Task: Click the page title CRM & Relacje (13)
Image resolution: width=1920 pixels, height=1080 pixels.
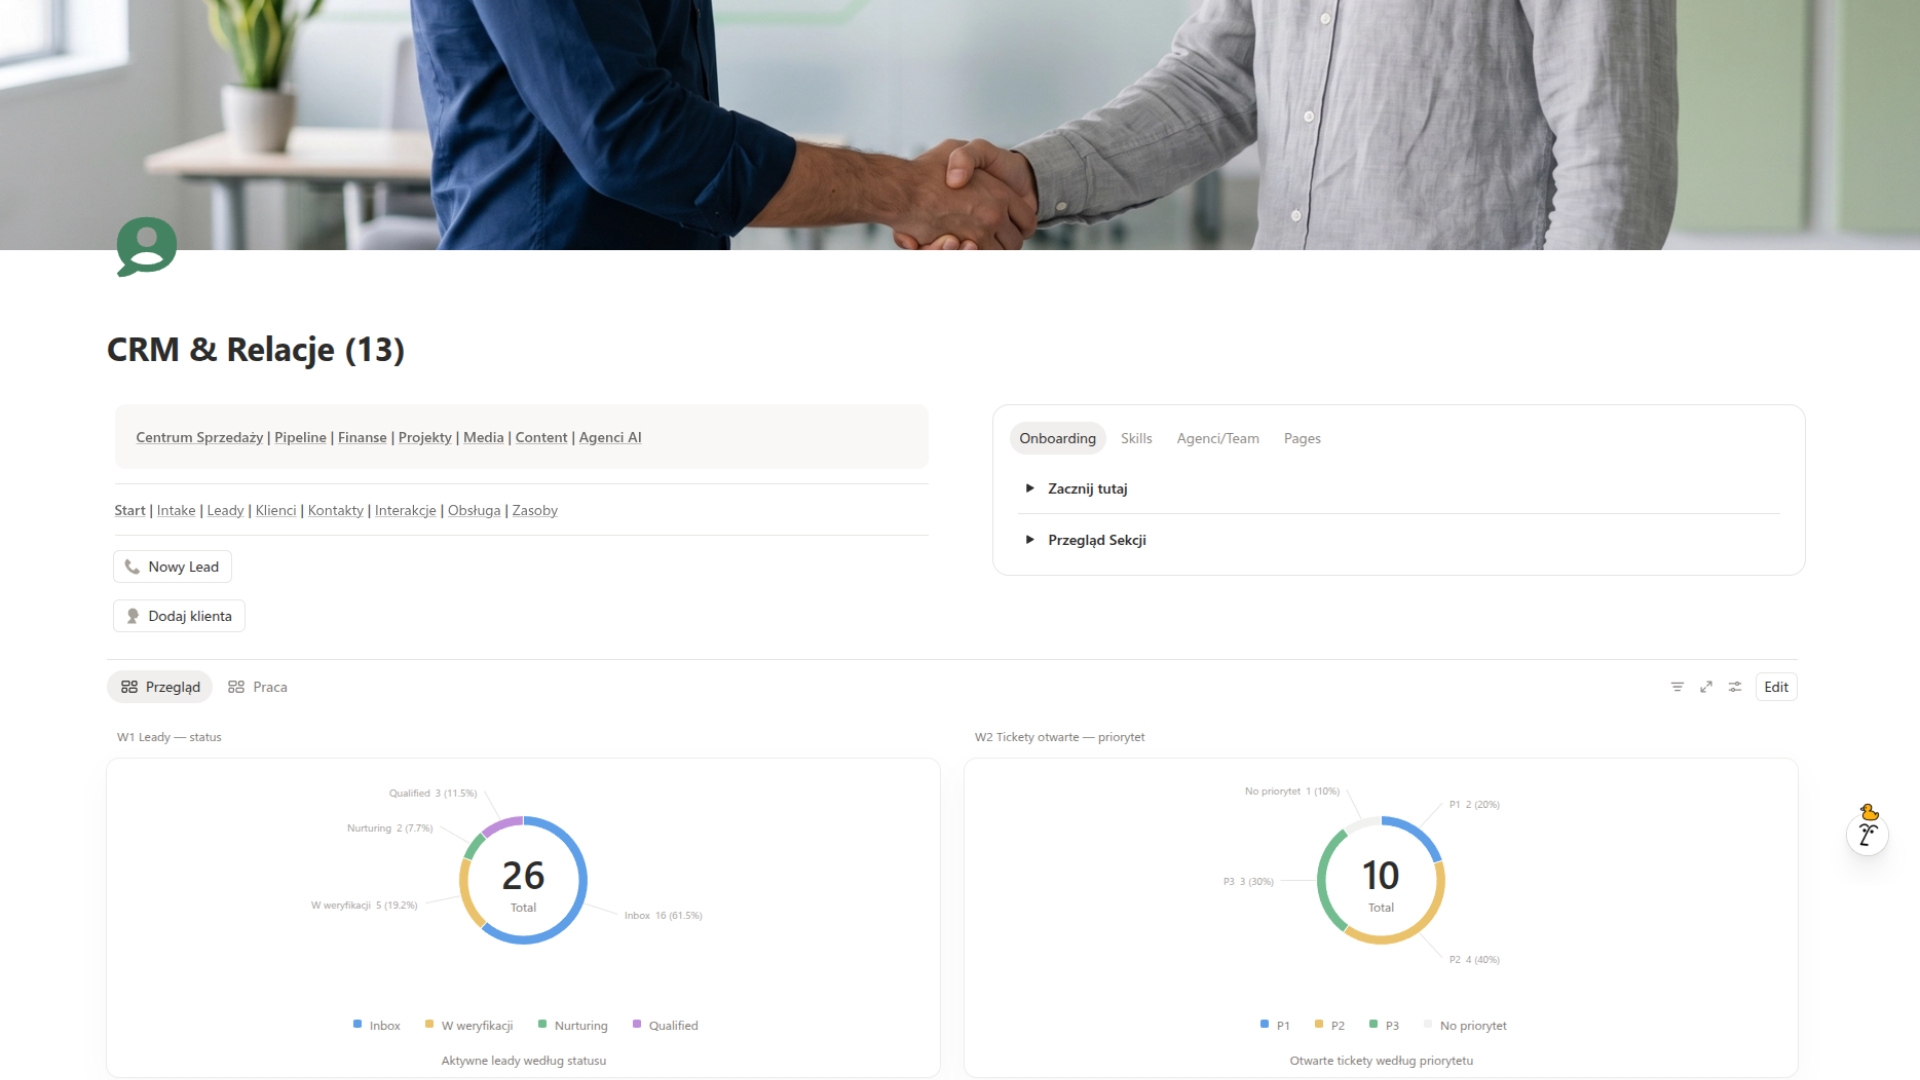Action: pyautogui.click(x=256, y=350)
